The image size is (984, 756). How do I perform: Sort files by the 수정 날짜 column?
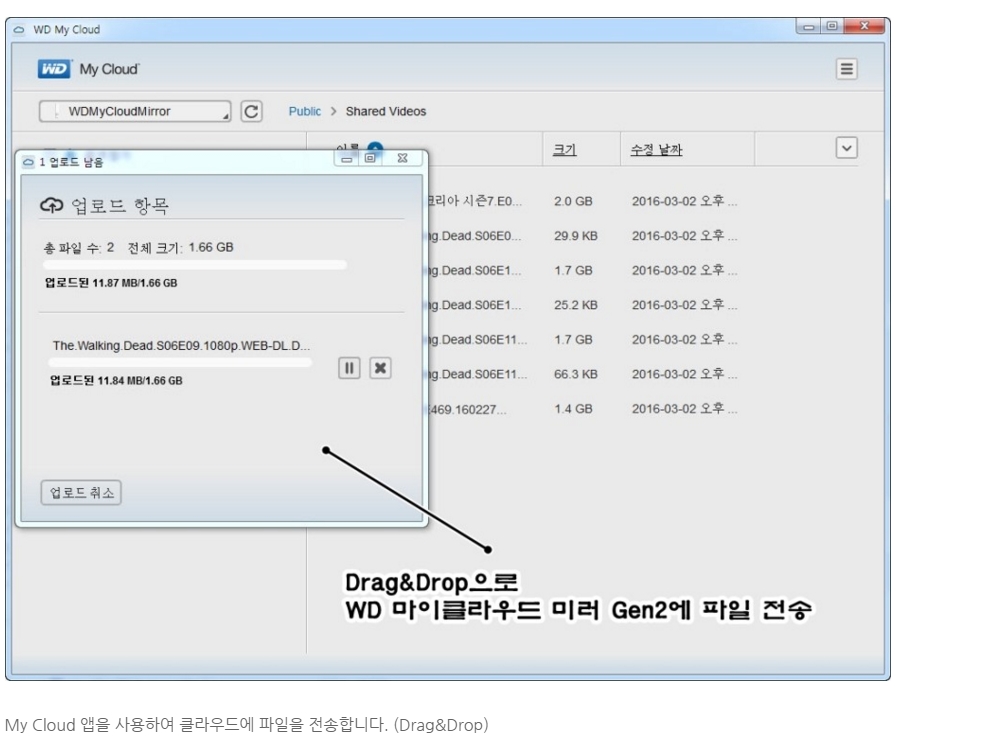coord(656,149)
